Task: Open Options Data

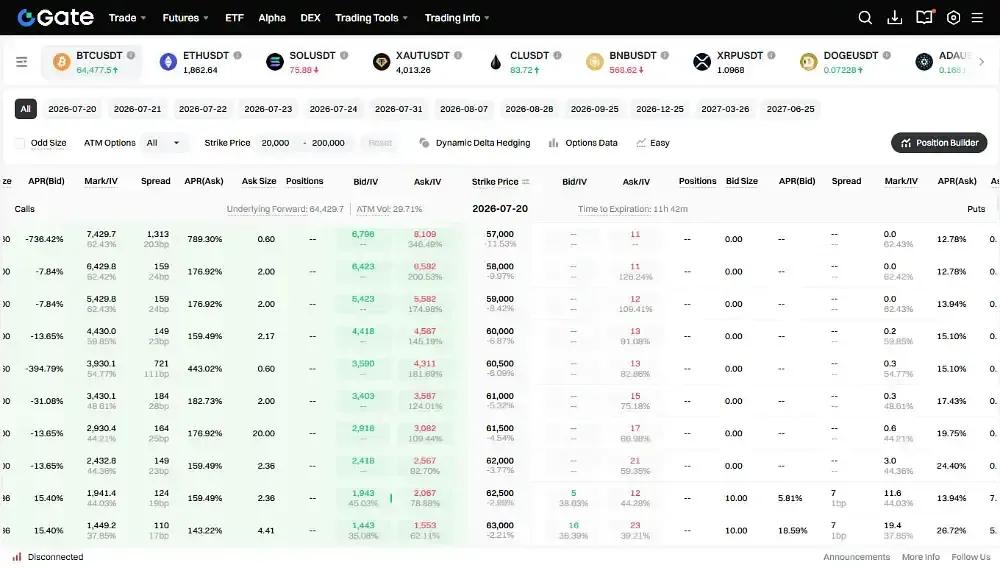Action: point(583,143)
